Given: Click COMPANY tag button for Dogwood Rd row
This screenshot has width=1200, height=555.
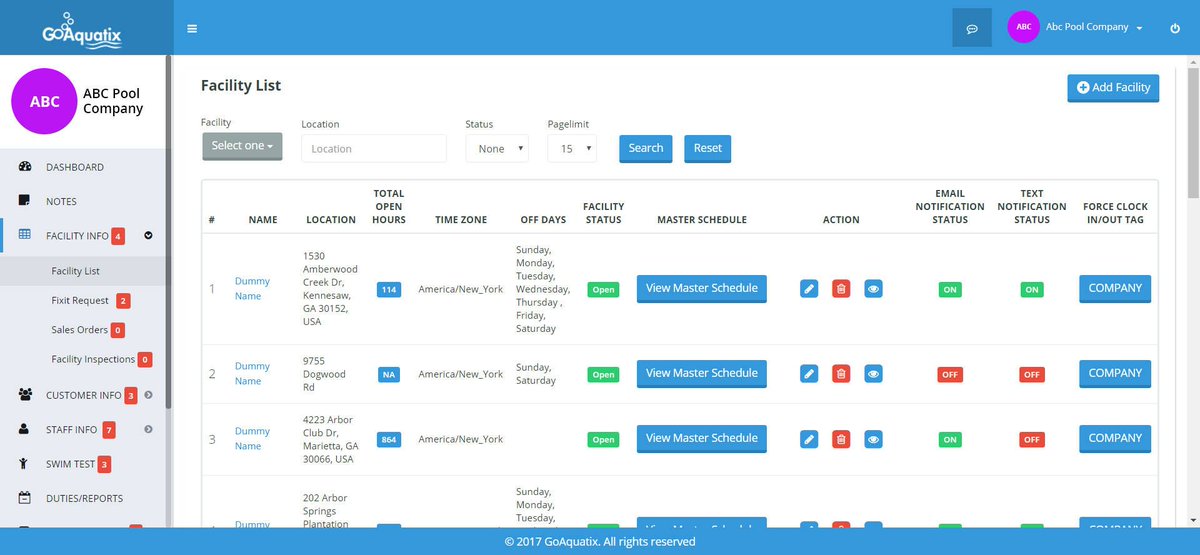Looking at the screenshot, I should (1115, 373).
